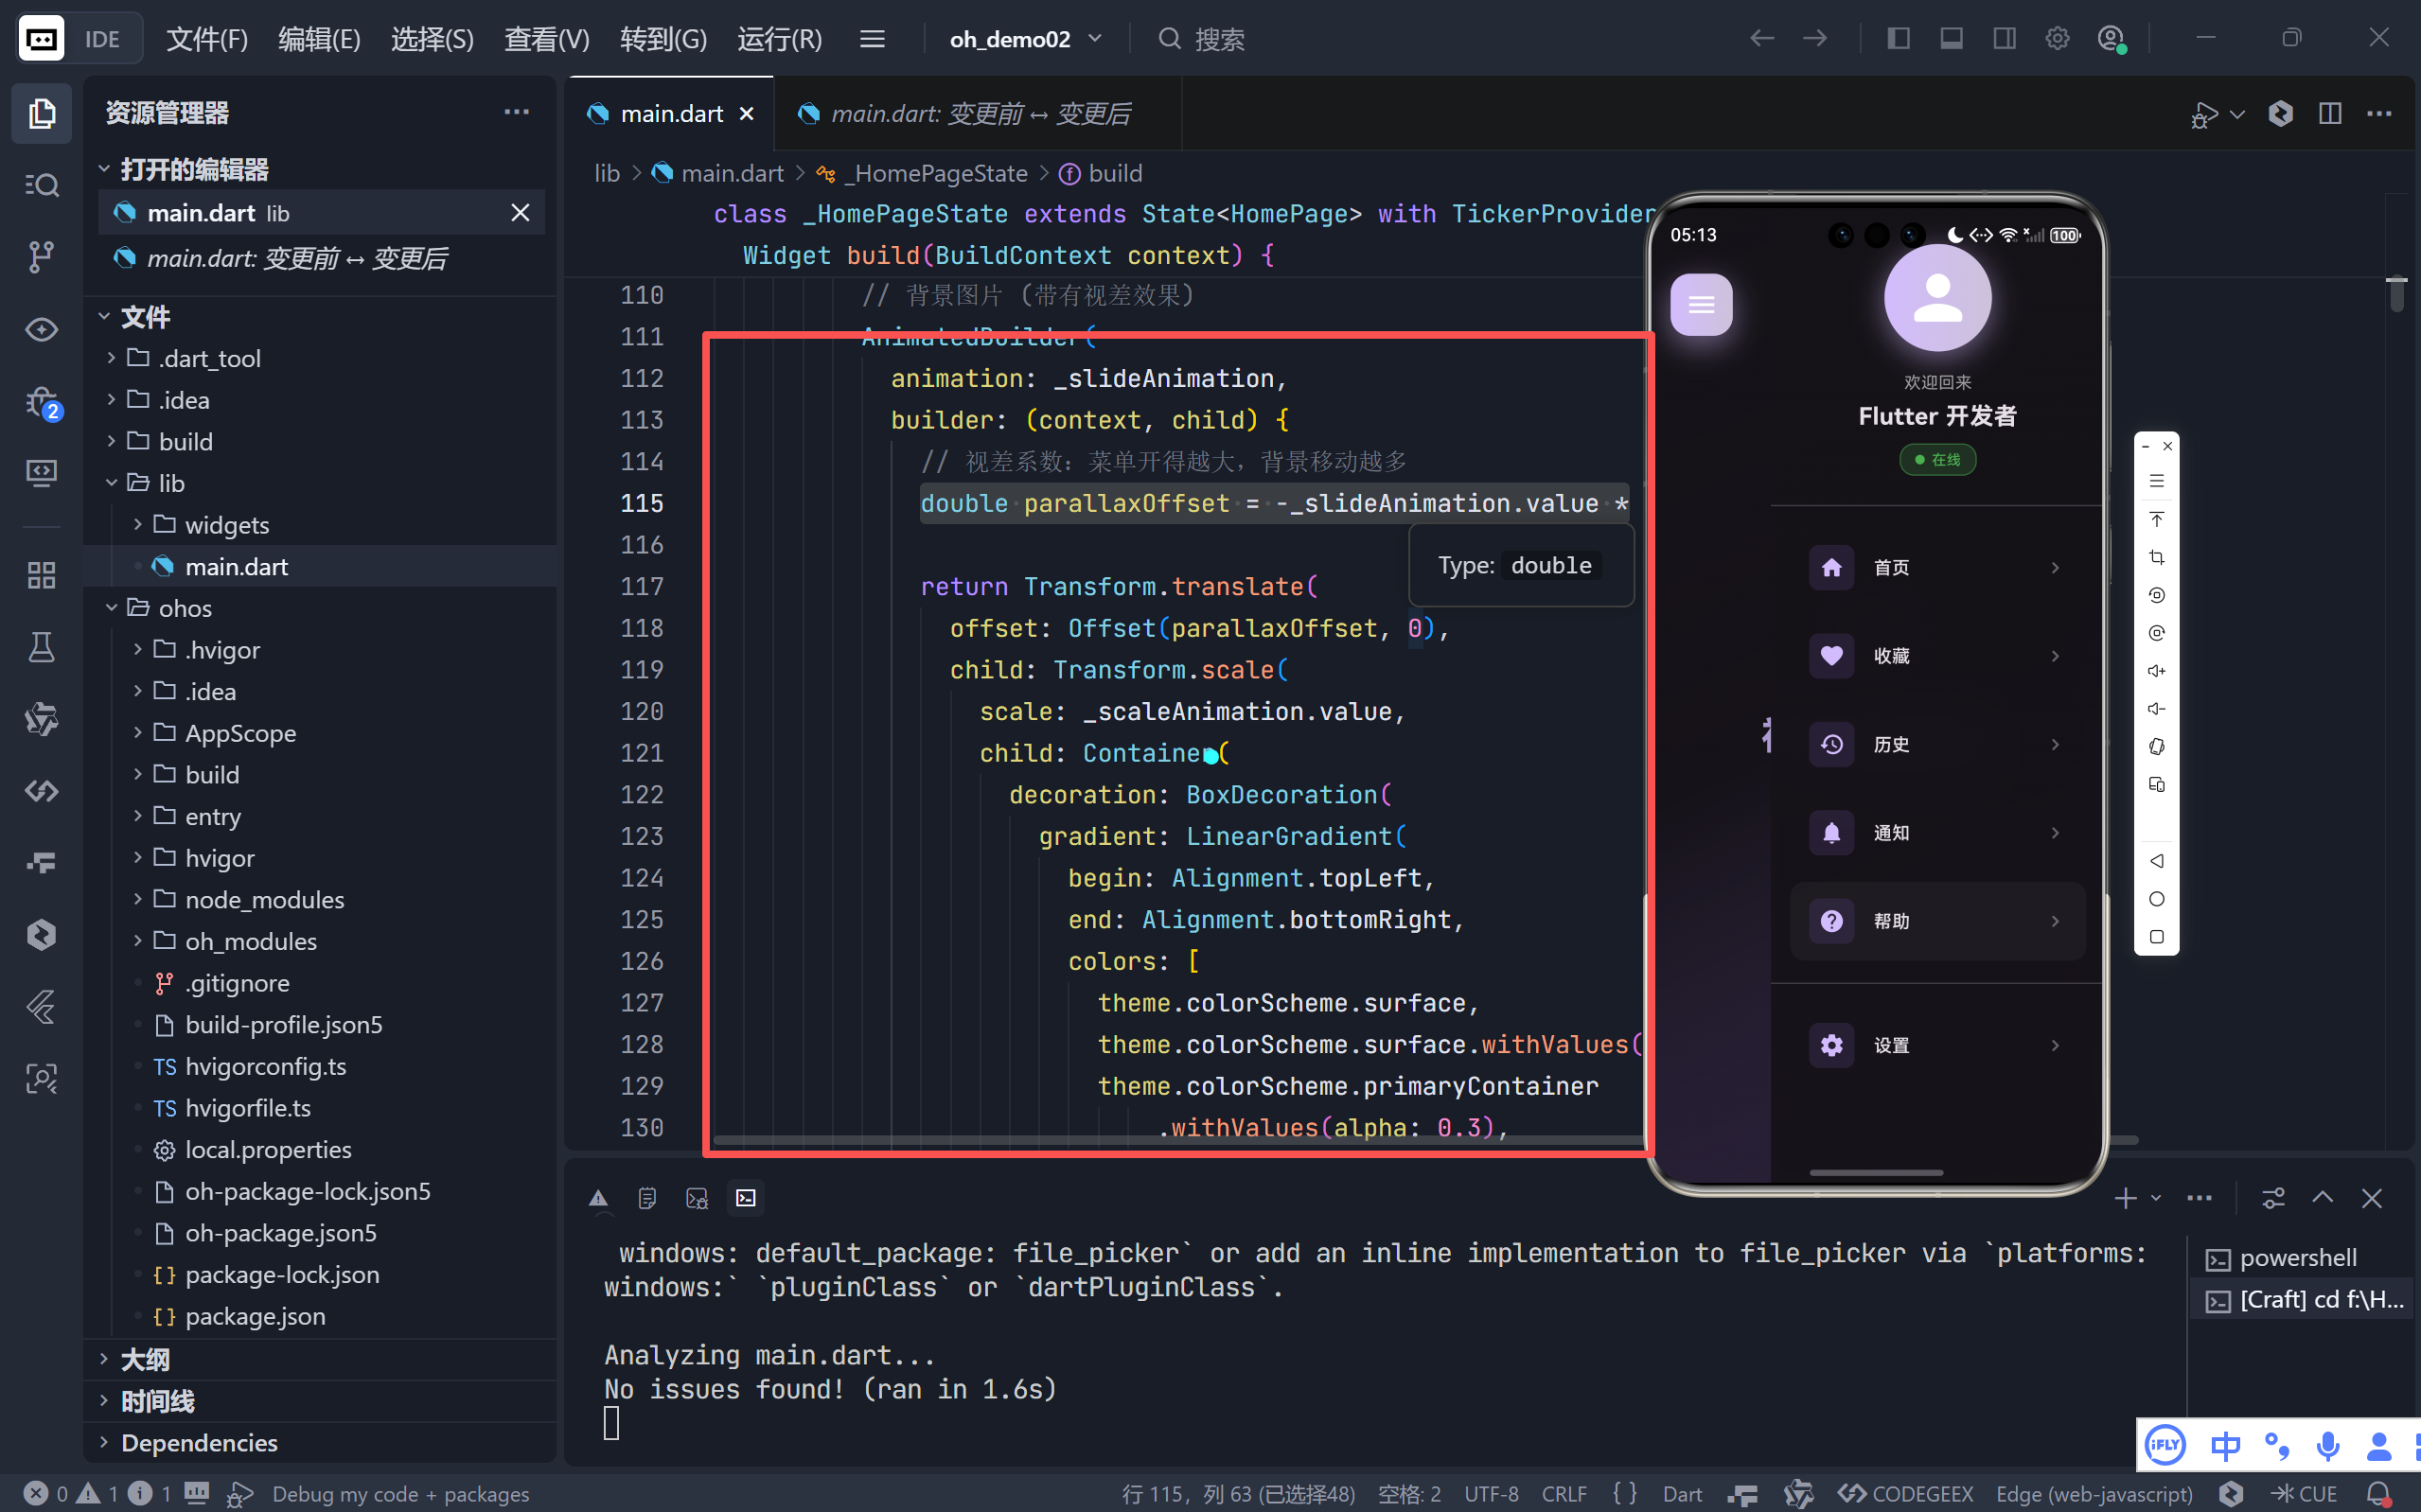This screenshot has width=2421, height=1512.
Task: Open the Source Control view icon
Action: [x=41, y=257]
